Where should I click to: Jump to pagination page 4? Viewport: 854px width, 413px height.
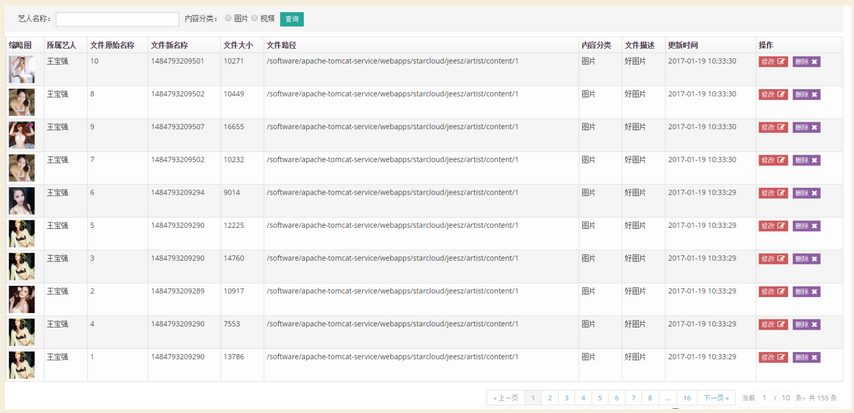(583, 398)
